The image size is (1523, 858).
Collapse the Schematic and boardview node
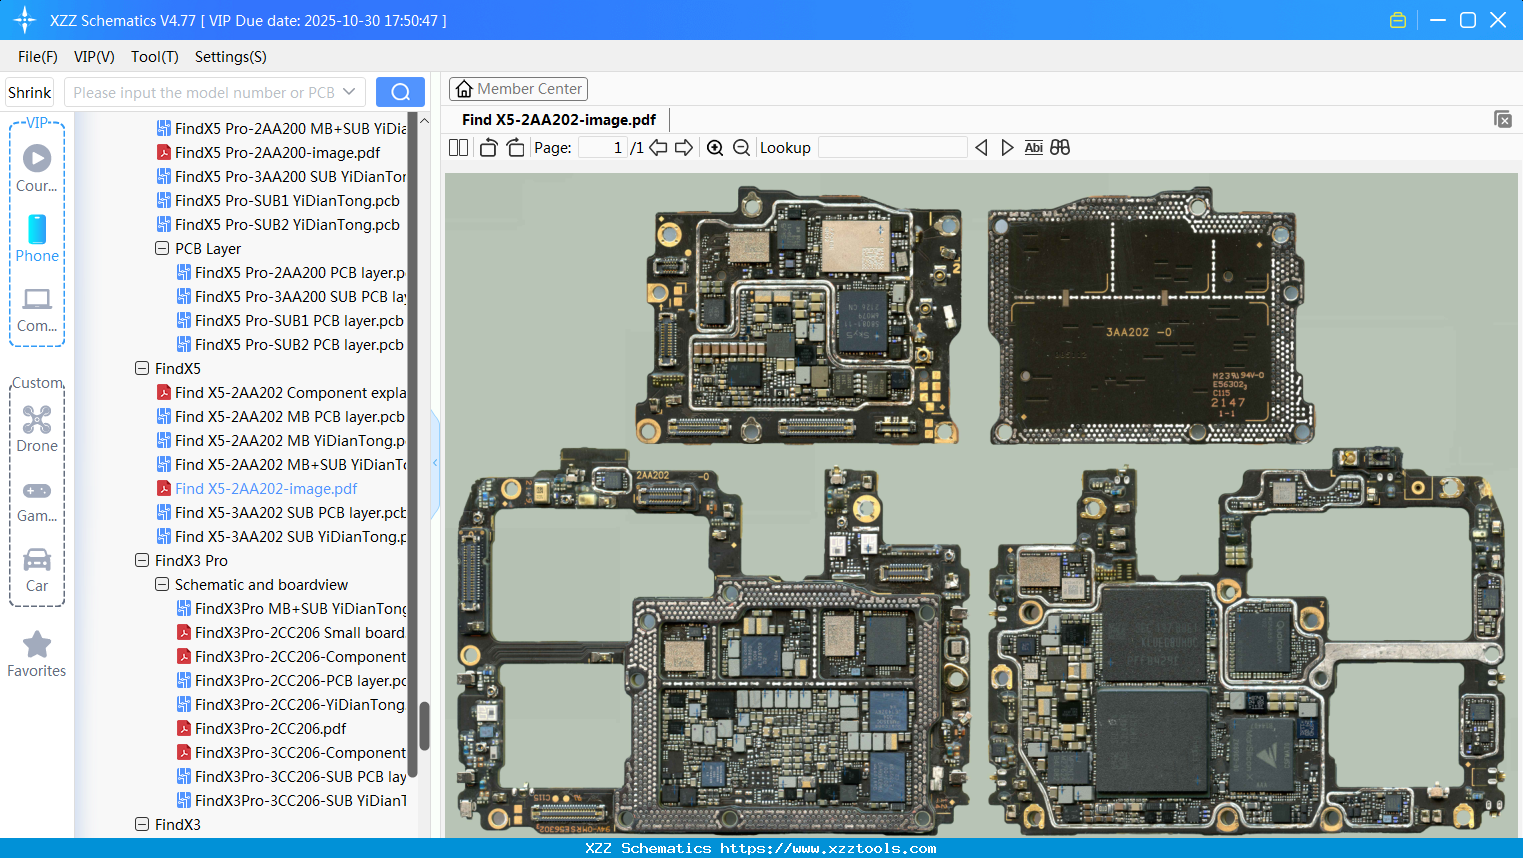[162, 584]
